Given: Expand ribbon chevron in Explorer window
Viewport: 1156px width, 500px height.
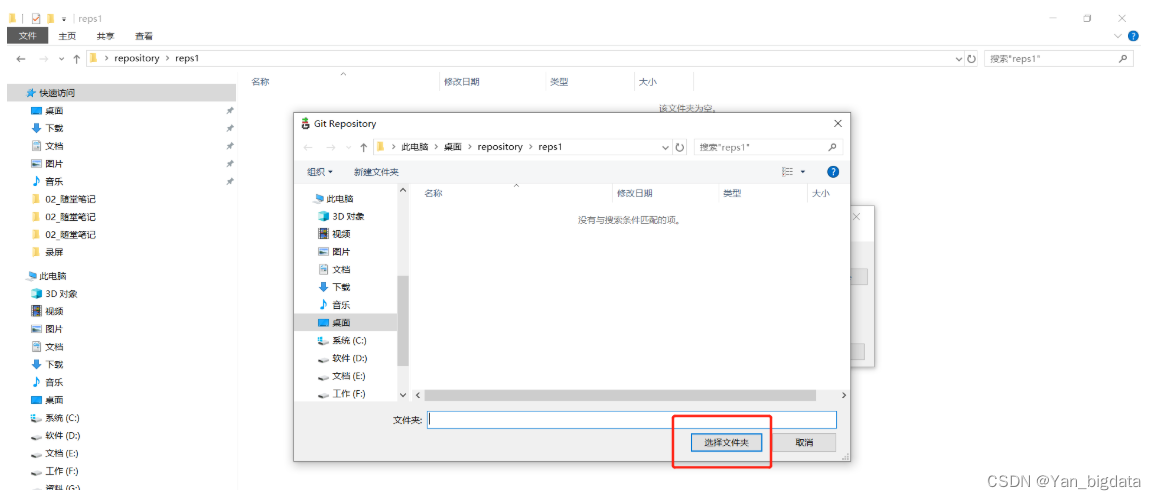Looking at the screenshot, I should [1117, 35].
